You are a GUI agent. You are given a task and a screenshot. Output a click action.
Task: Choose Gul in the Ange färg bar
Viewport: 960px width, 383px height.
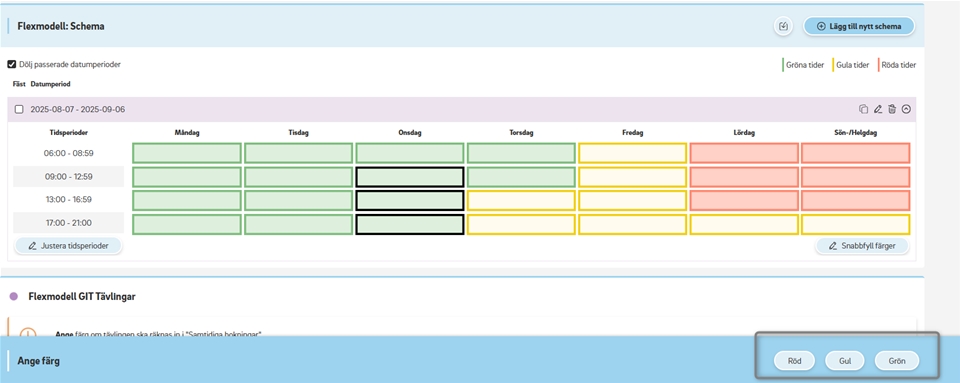pos(844,361)
